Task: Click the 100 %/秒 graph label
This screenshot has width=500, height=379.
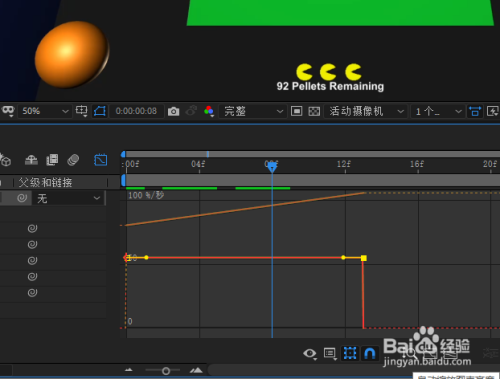Action: 146,195
